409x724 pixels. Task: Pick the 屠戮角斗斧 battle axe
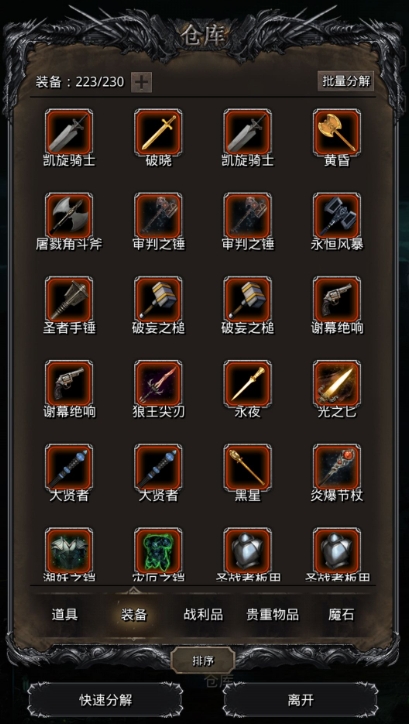point(69,216)
